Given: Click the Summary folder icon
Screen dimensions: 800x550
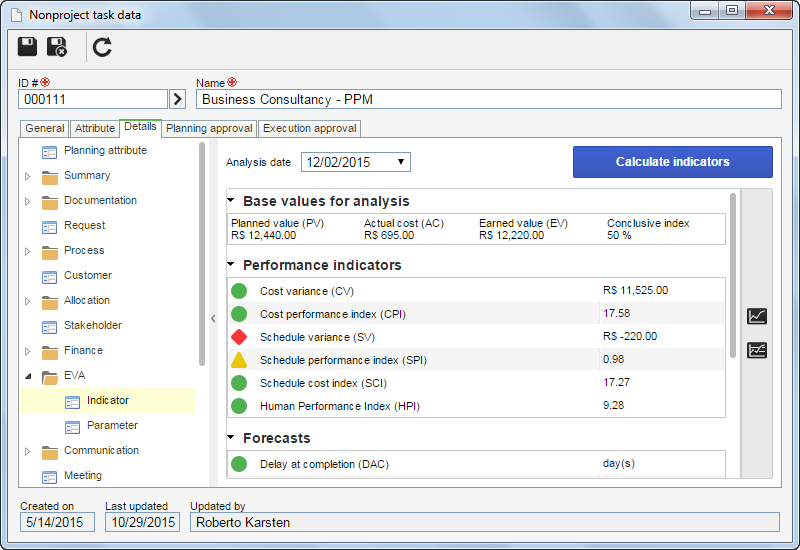Looking at the screenshot, I should (49, 177).
